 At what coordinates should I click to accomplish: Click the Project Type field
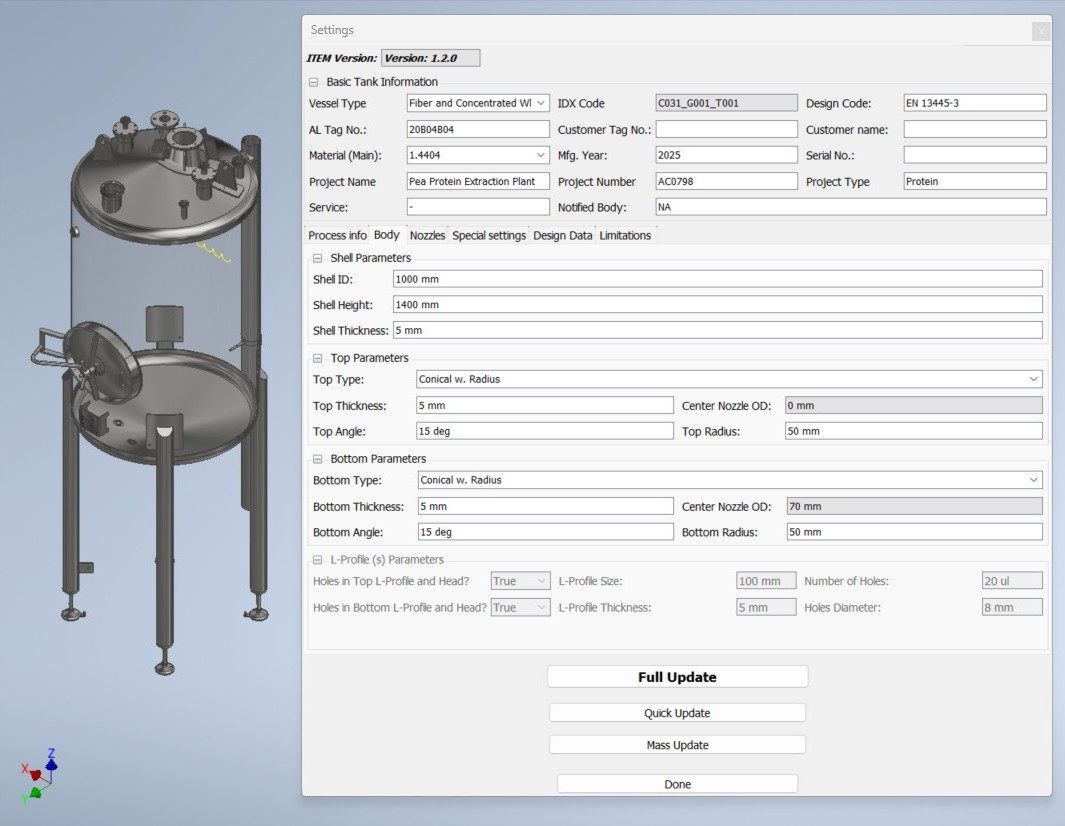point(975,181)
